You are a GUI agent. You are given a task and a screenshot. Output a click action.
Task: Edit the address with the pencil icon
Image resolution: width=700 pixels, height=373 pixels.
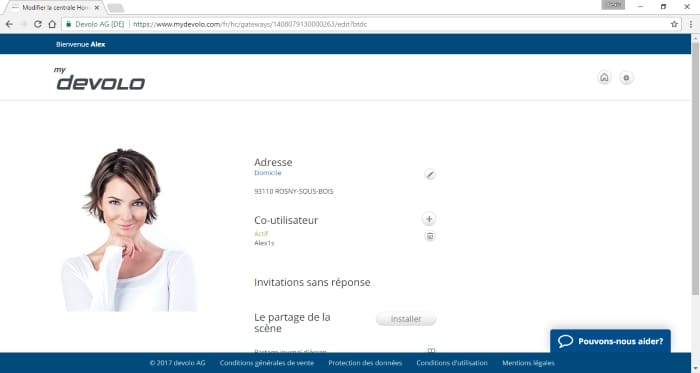(x=430, y=174)
